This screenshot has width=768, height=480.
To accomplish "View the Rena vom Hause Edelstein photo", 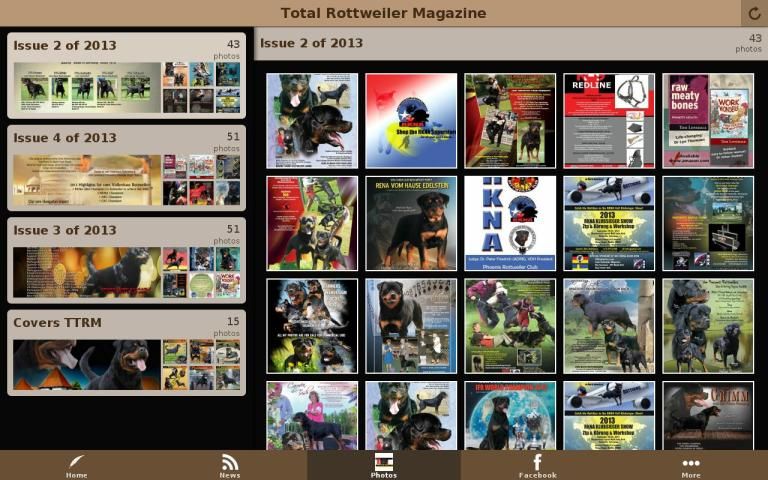I will (411, 223).
